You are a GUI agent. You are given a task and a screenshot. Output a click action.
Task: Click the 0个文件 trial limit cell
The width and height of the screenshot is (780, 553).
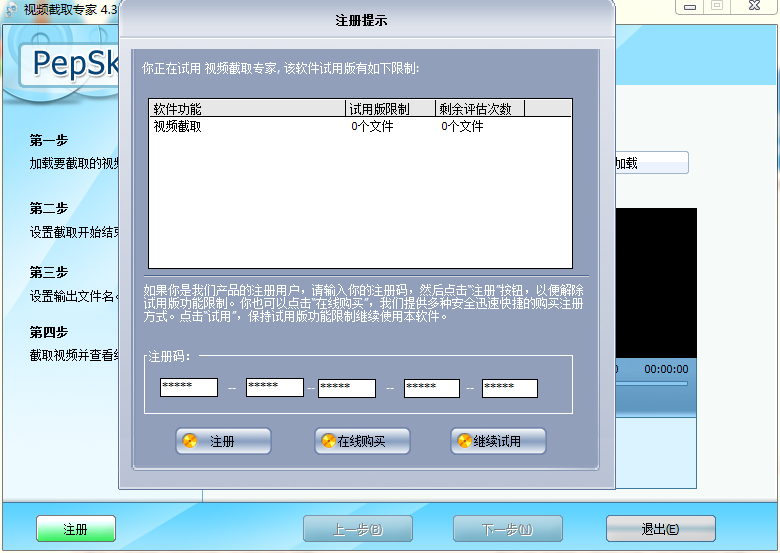(372, 126)
